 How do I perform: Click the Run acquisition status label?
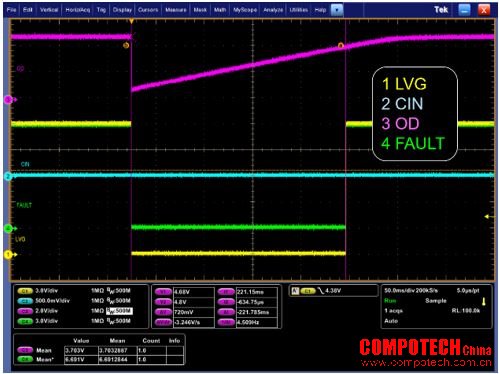pos(390,301)
